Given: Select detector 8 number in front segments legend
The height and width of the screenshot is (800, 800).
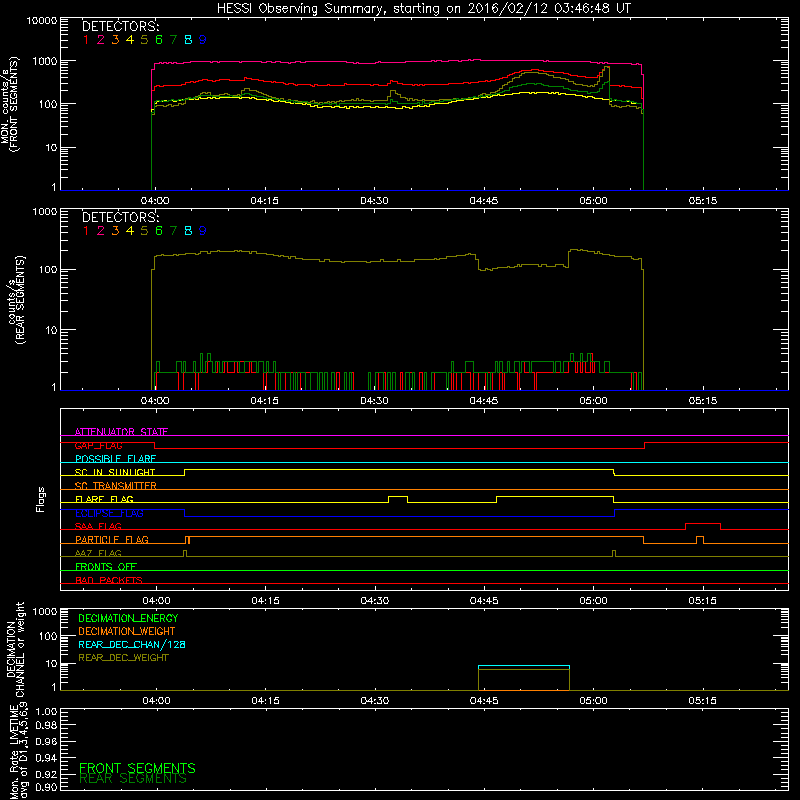Looking at the screenshot, I should 188,40.
